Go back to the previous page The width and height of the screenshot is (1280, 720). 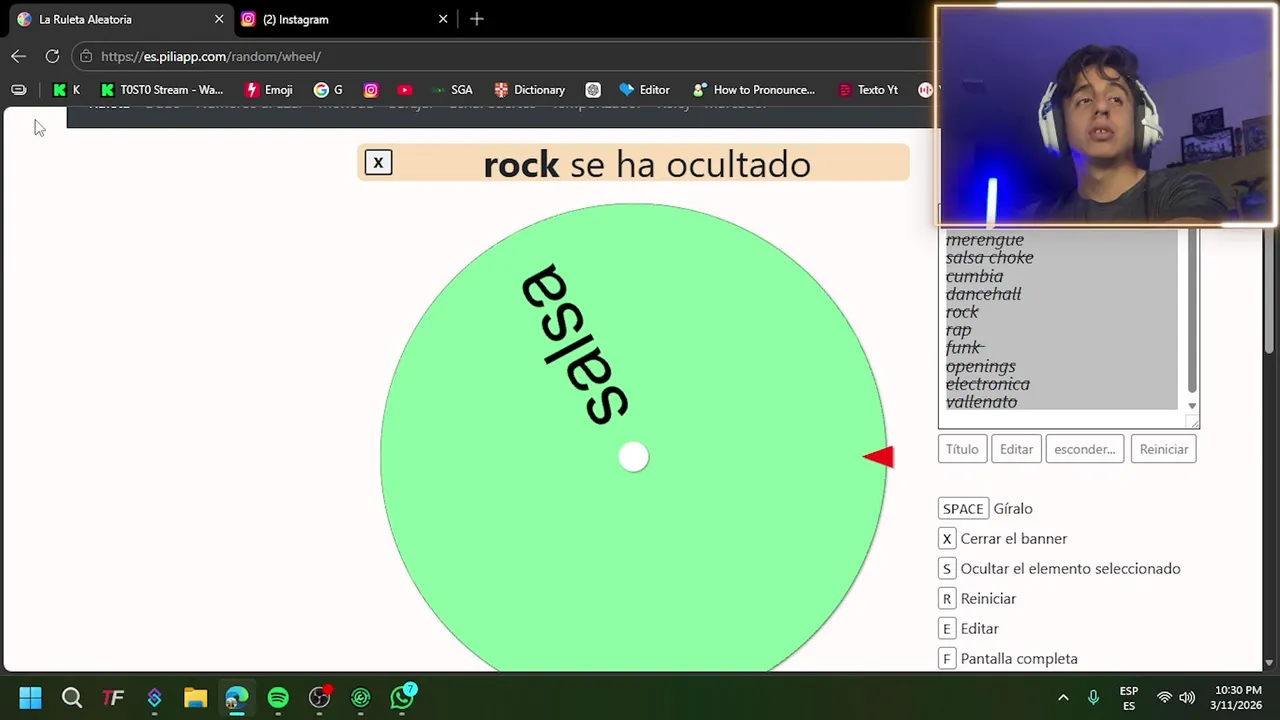pyautogui.click(x=18, y=56)
